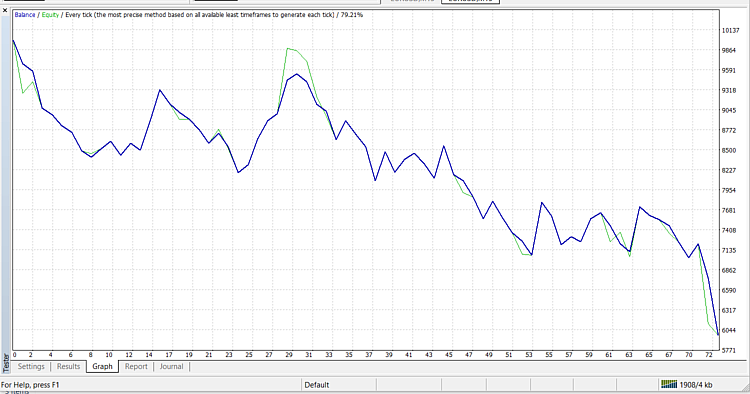The height and width of the screenshot is (394, 750).
Task: Click the 10137 value on the price axis
Action: coord(730,30)
